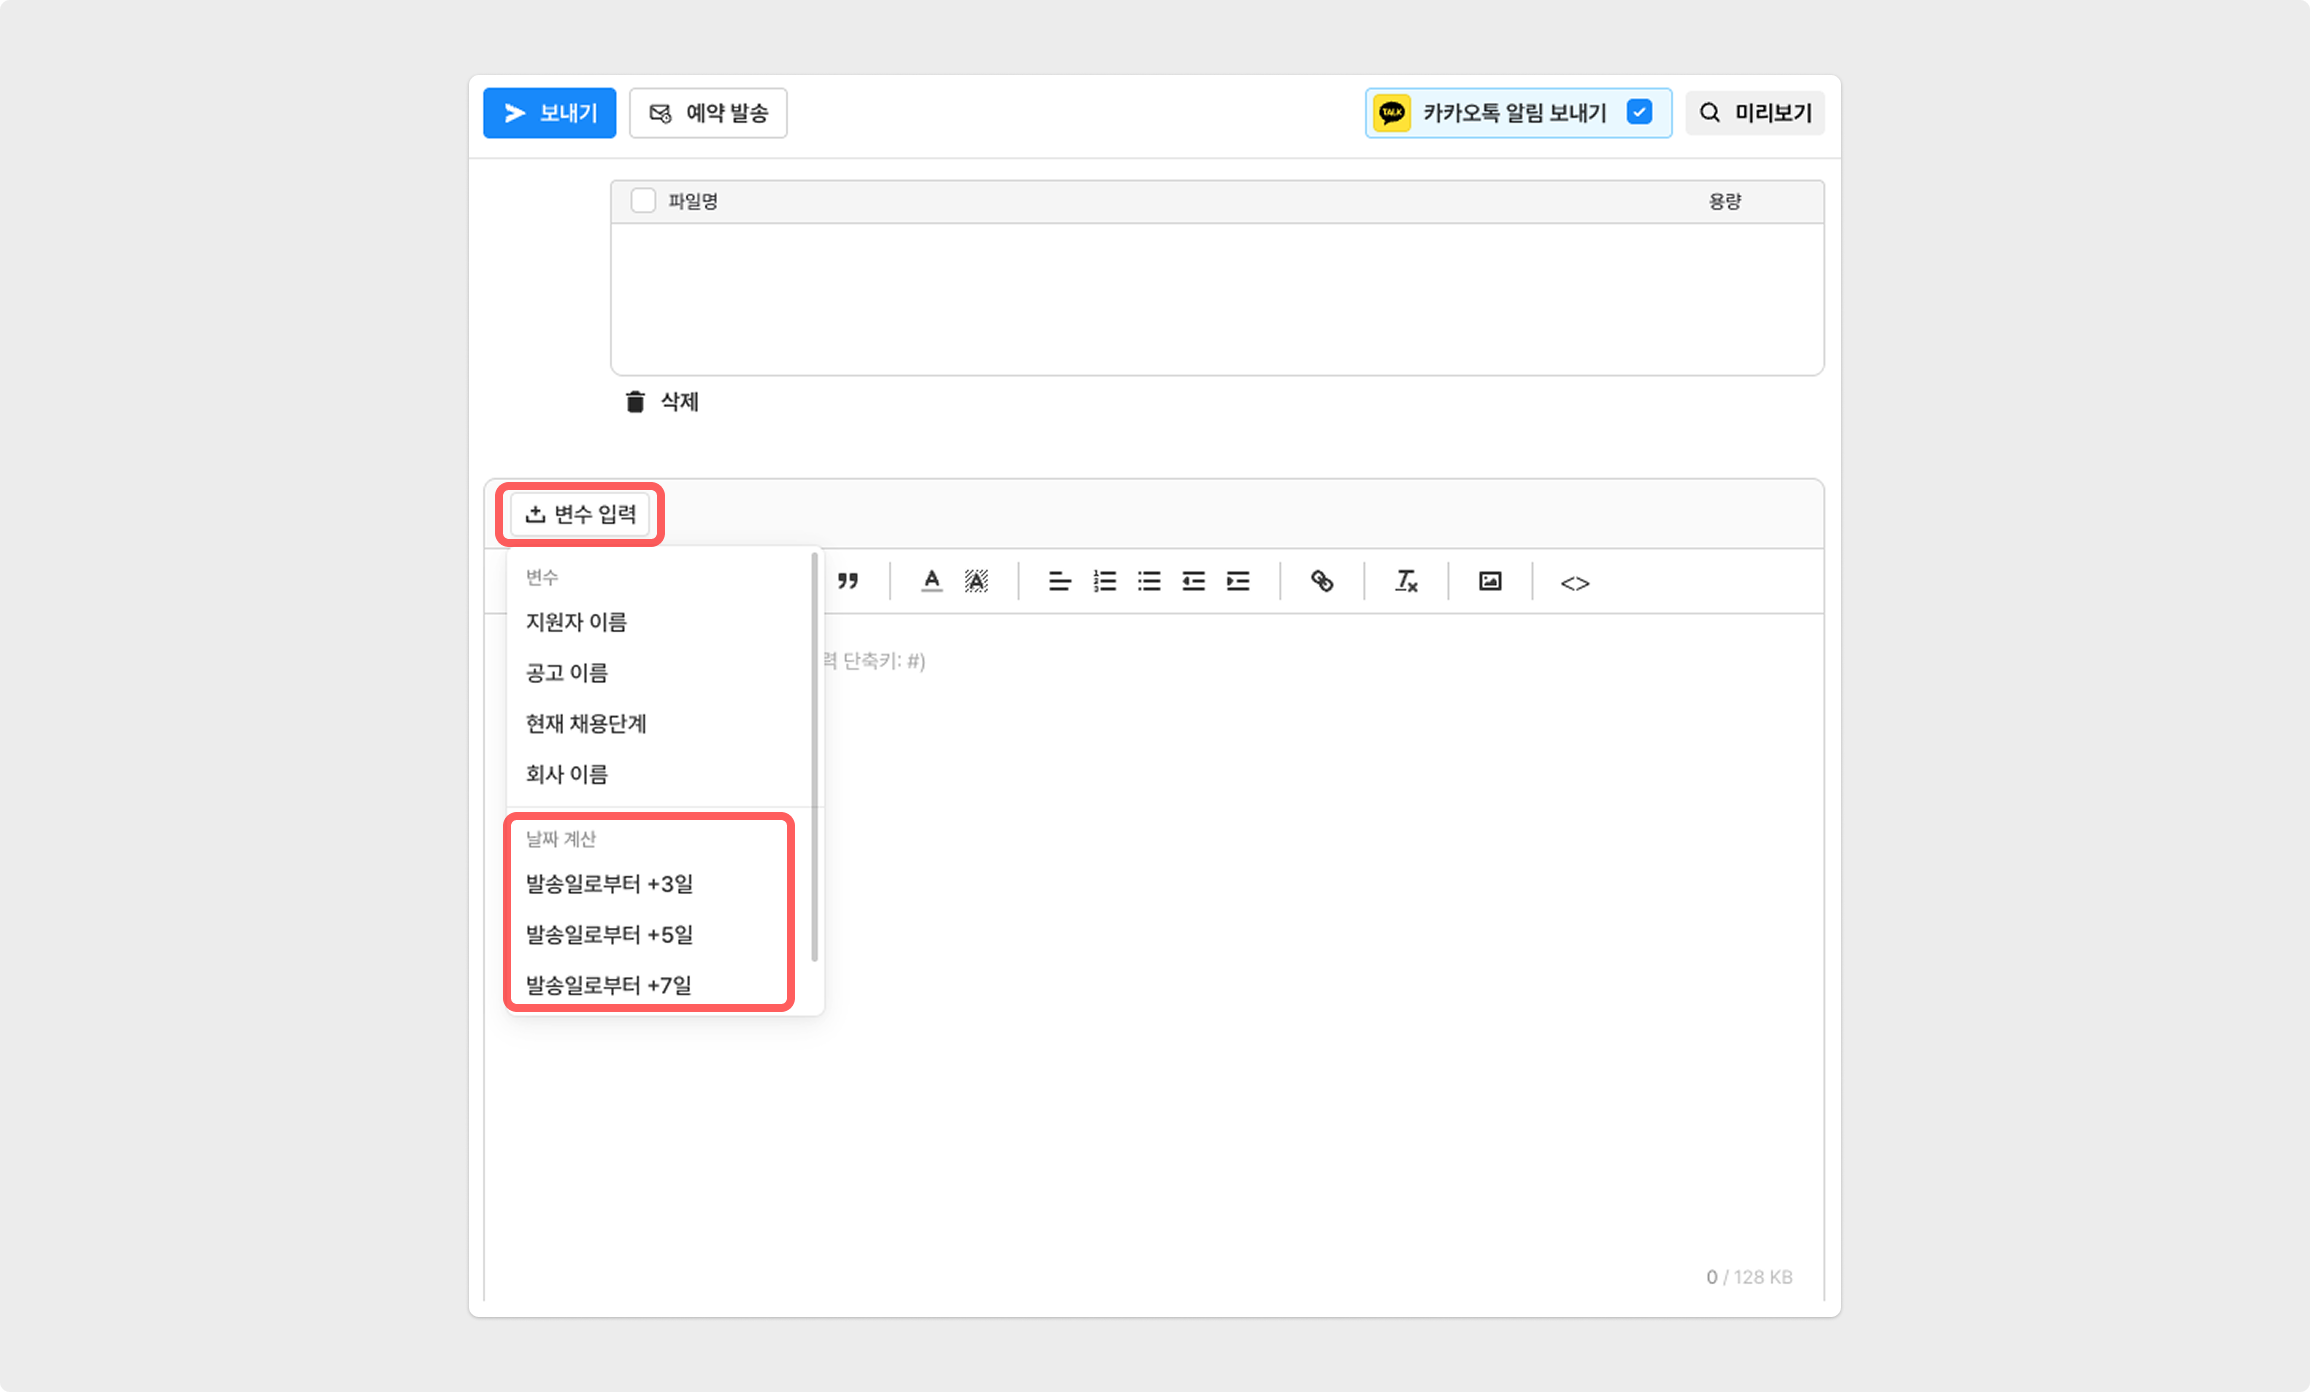The width and height of the screenshot is (2310, 1392).
Task: Insert a hyperlink using the link icon
Action: [x=1322, y=581]
